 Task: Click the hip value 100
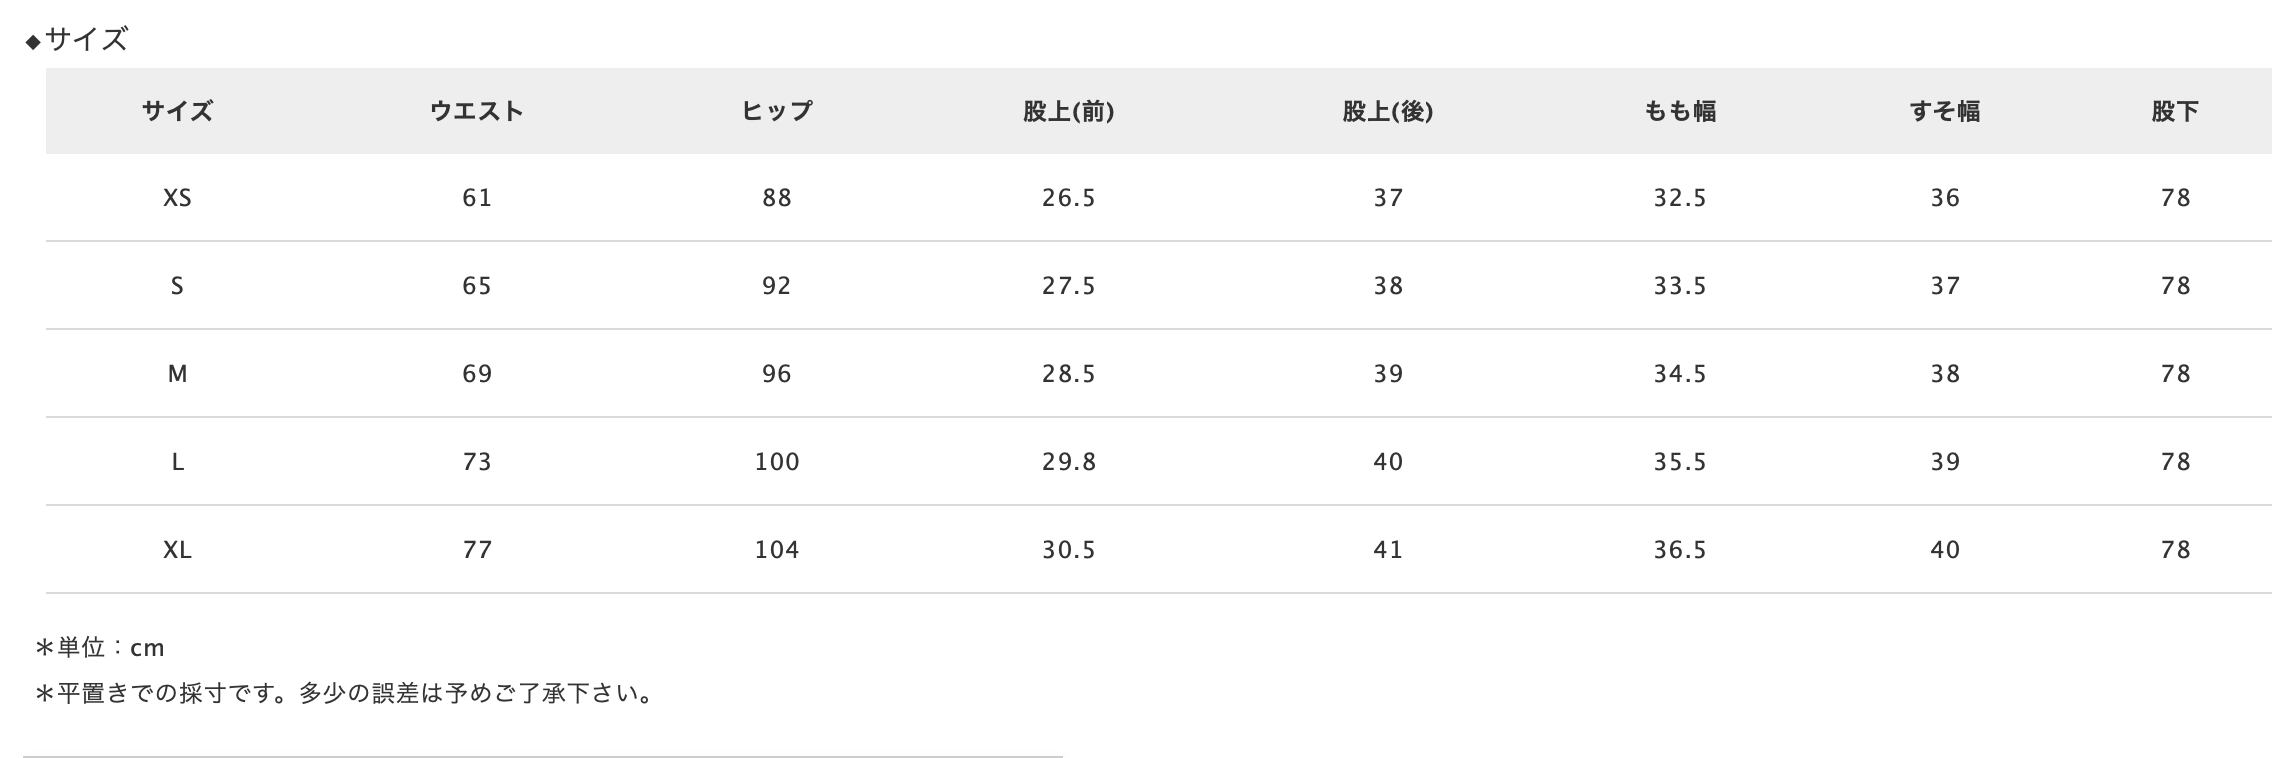(x=777, y=462)
